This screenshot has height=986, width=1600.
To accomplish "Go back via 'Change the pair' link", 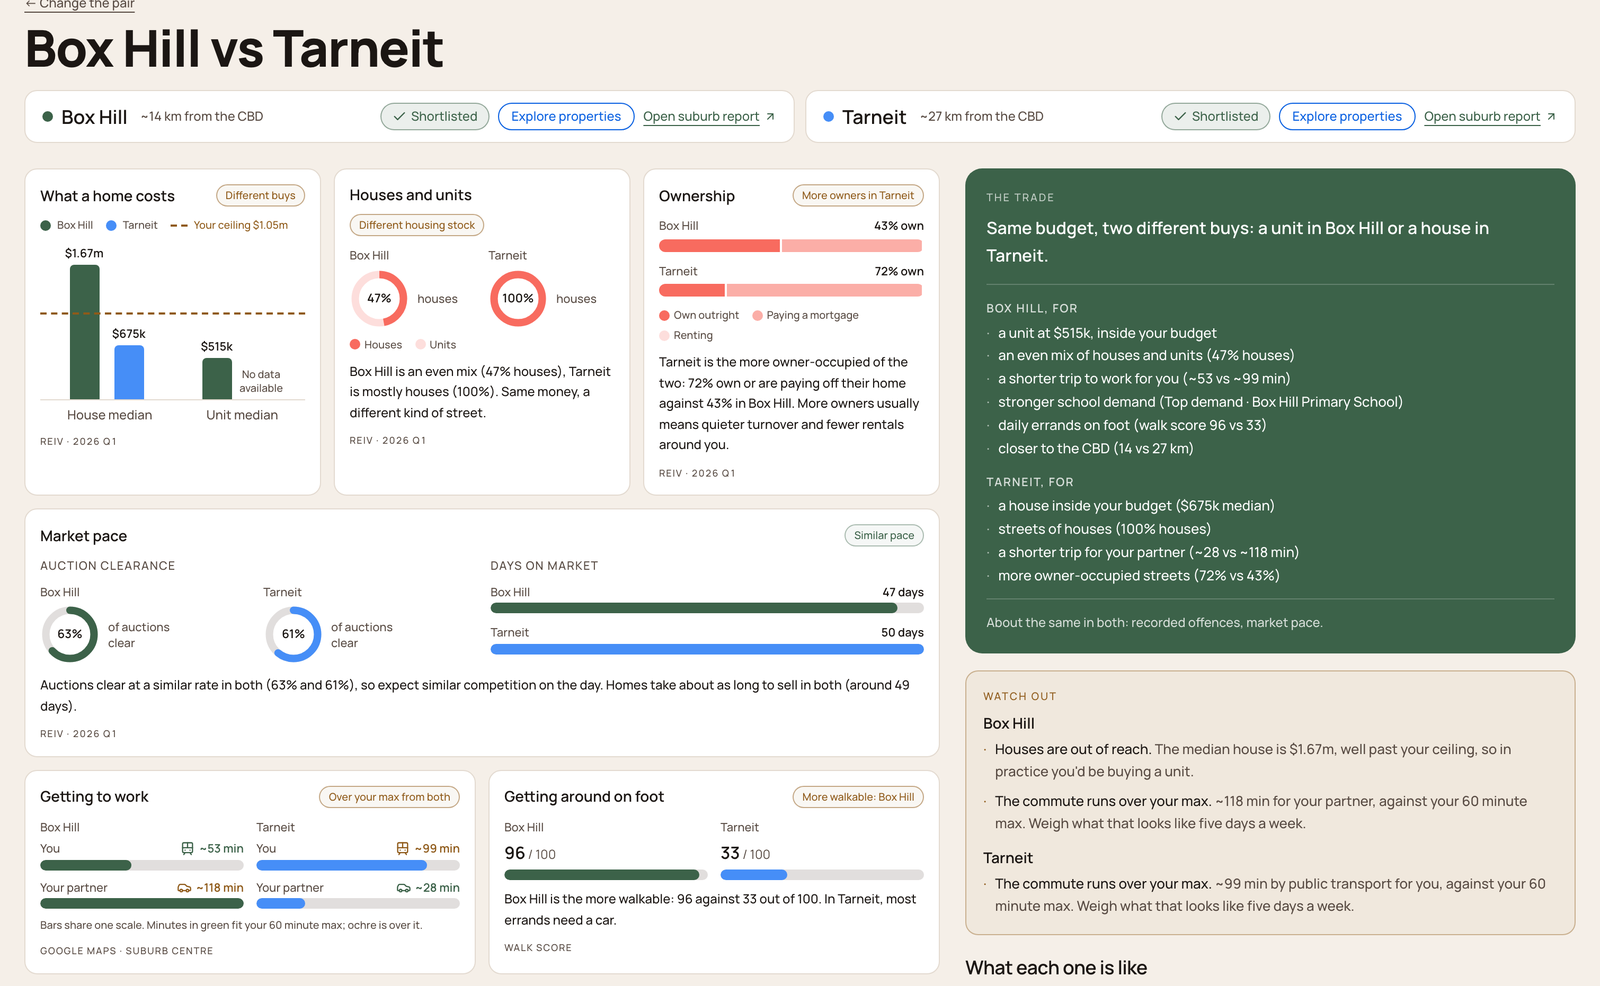I will (x=80, y=4).
